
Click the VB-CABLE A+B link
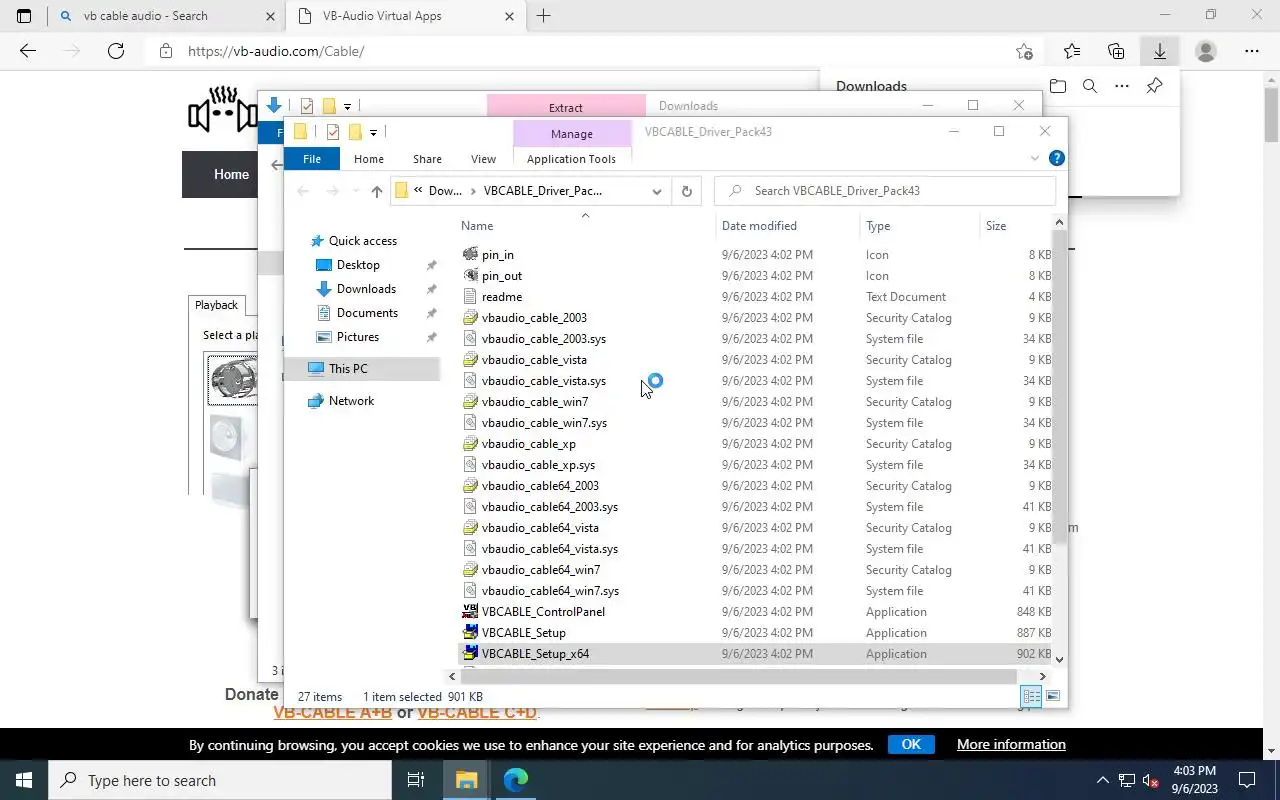[x=333, y=712]
